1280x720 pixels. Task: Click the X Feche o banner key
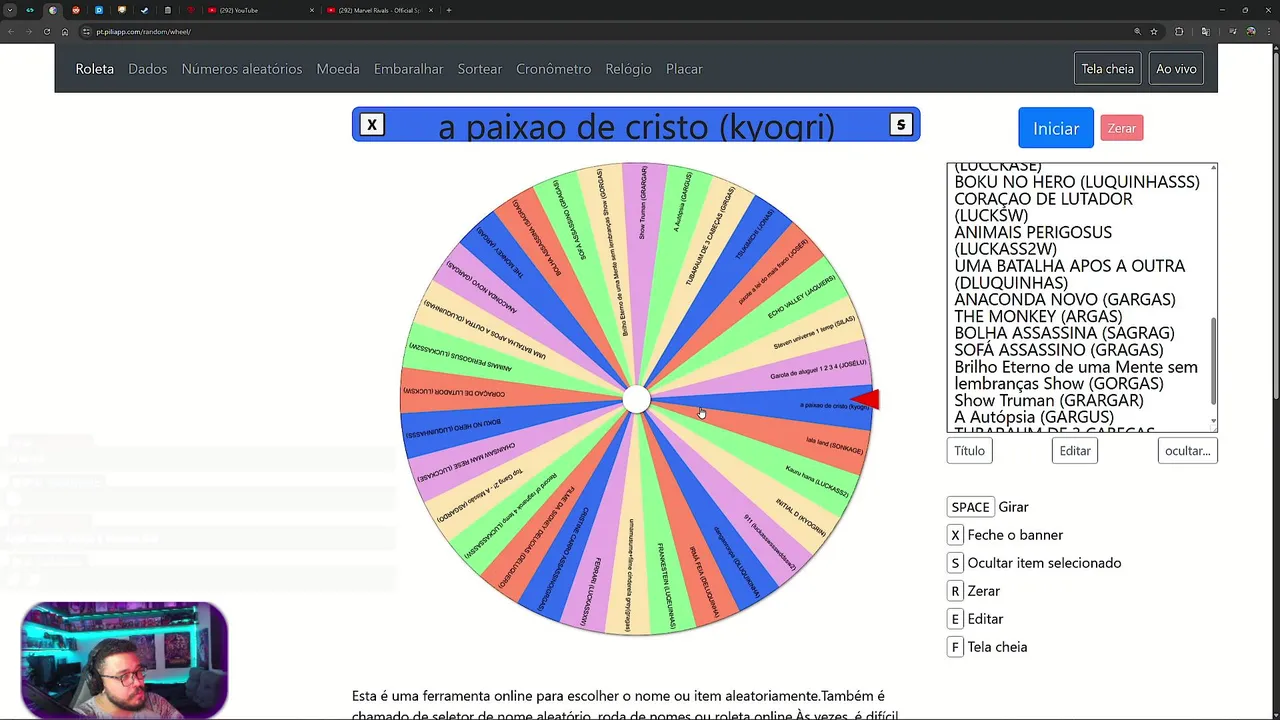click(955, 535)
